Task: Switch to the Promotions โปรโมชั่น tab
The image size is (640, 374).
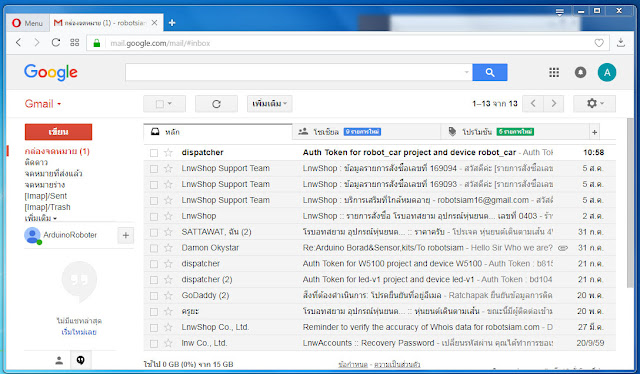Action: [x=515, y=132]
